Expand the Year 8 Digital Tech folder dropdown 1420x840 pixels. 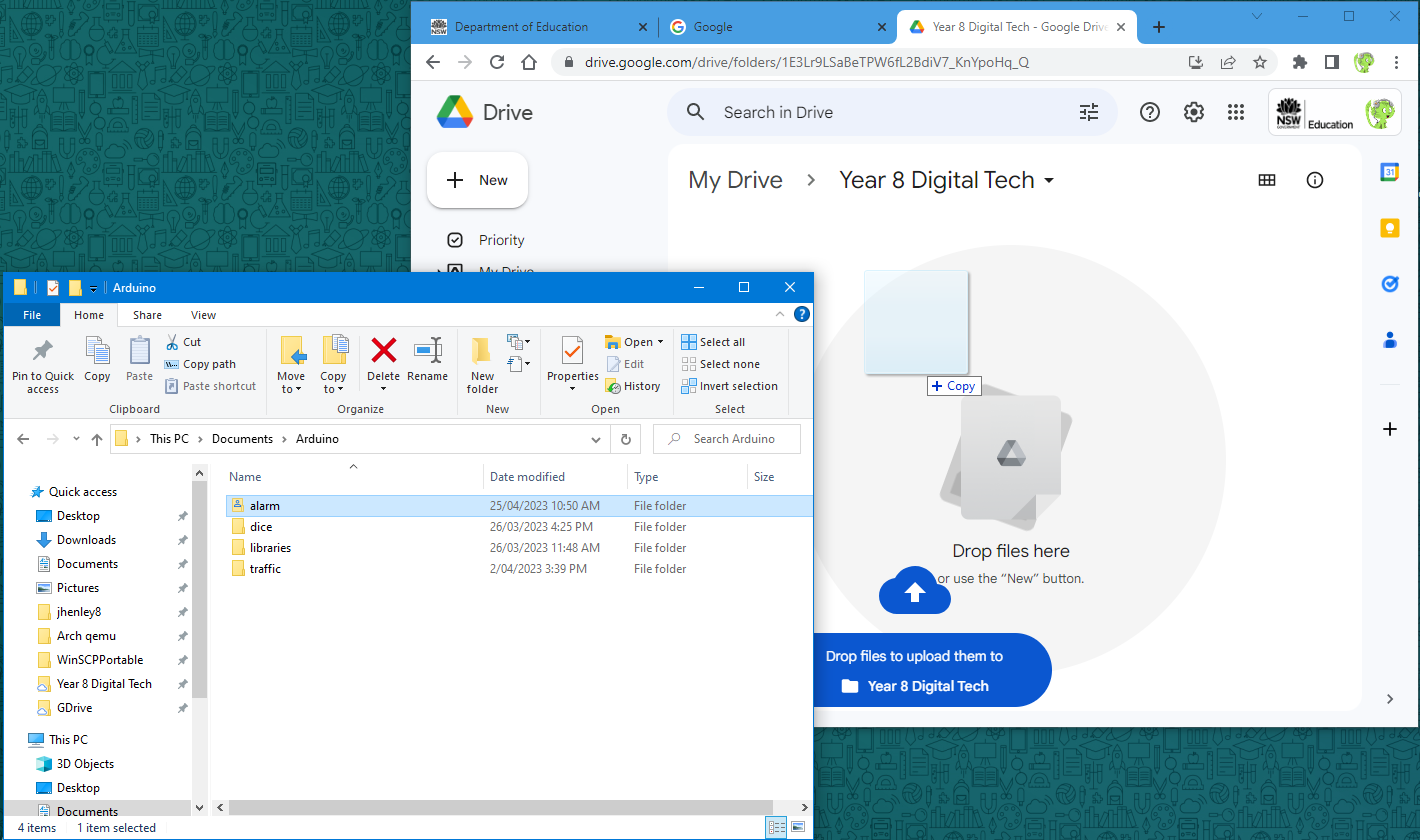1049,181
